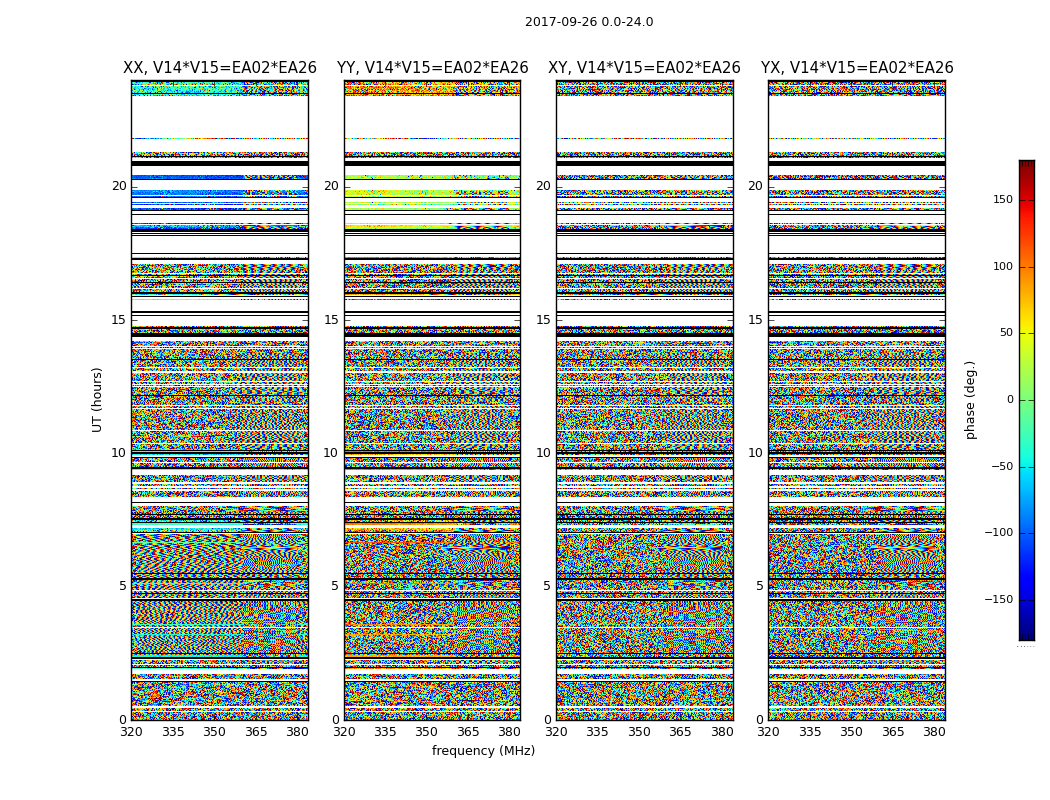Click the green zero region of colorbar
1050x800 pixels.
click(x=1027, y=400)
